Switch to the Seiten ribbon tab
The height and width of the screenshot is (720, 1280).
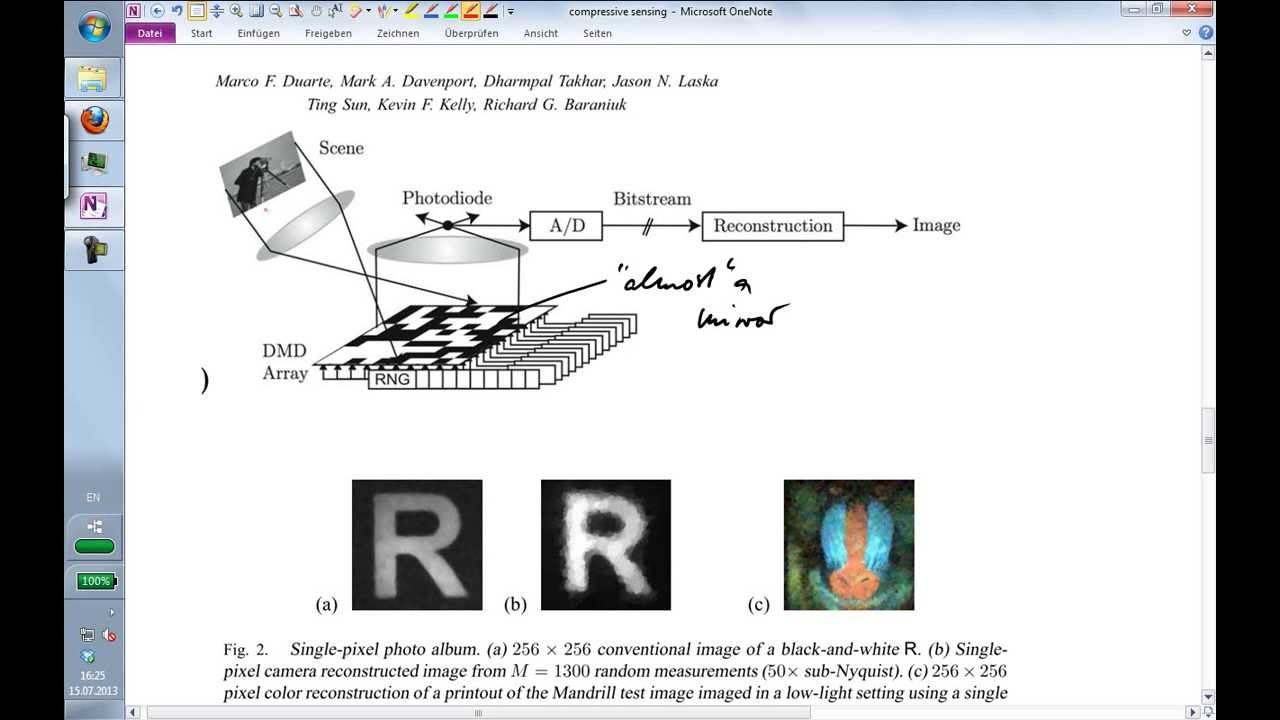597,33
